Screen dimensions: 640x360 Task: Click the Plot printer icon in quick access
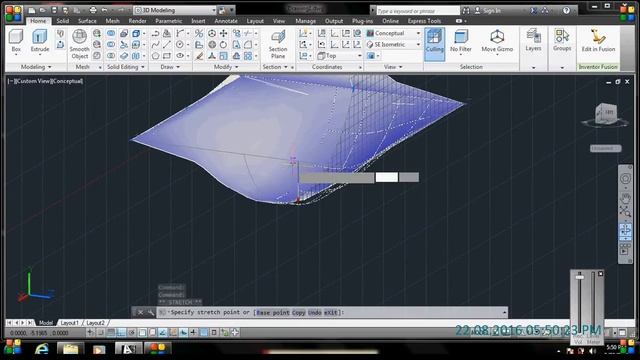tap(93, 10)
